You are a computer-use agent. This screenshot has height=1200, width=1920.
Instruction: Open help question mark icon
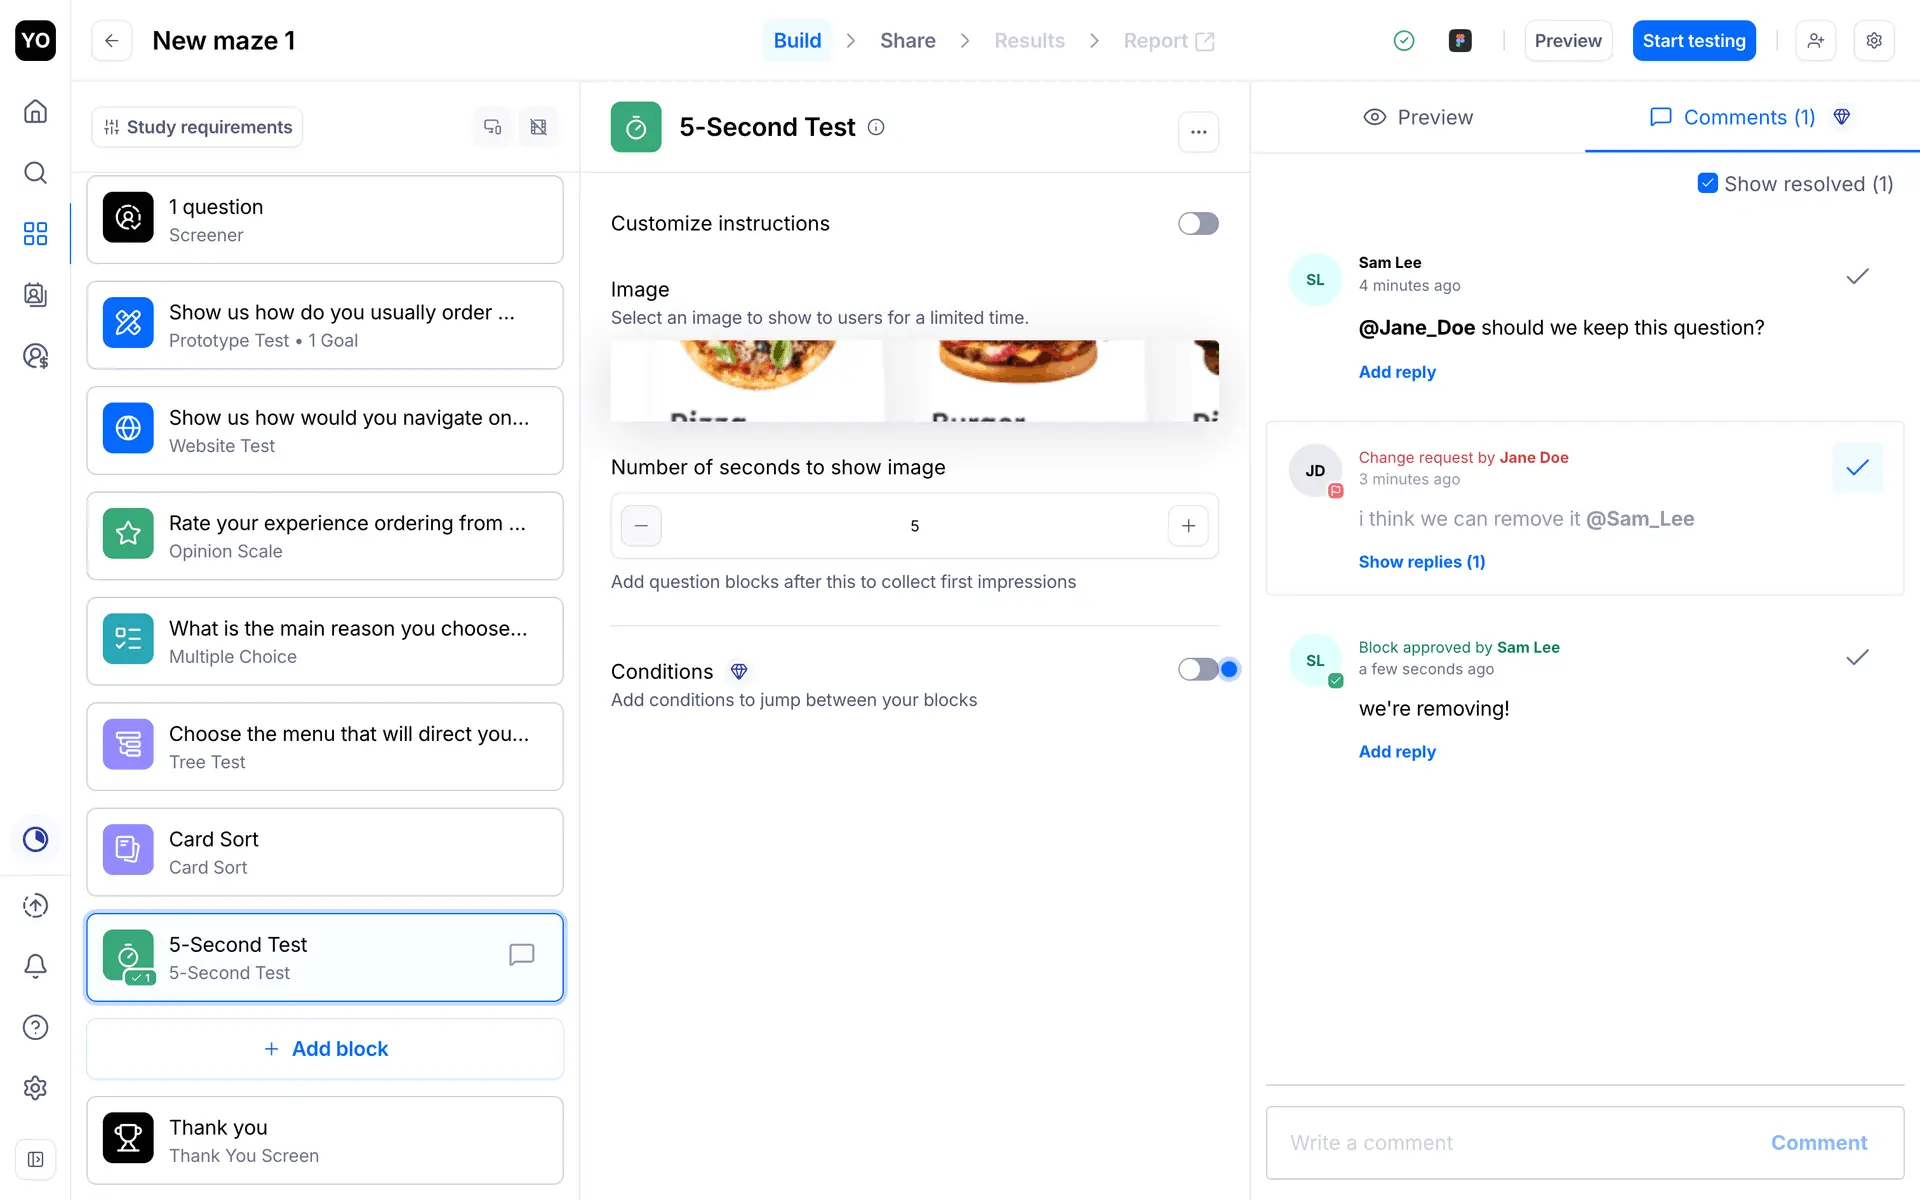pyautogui.click(x=35, y=1027)
